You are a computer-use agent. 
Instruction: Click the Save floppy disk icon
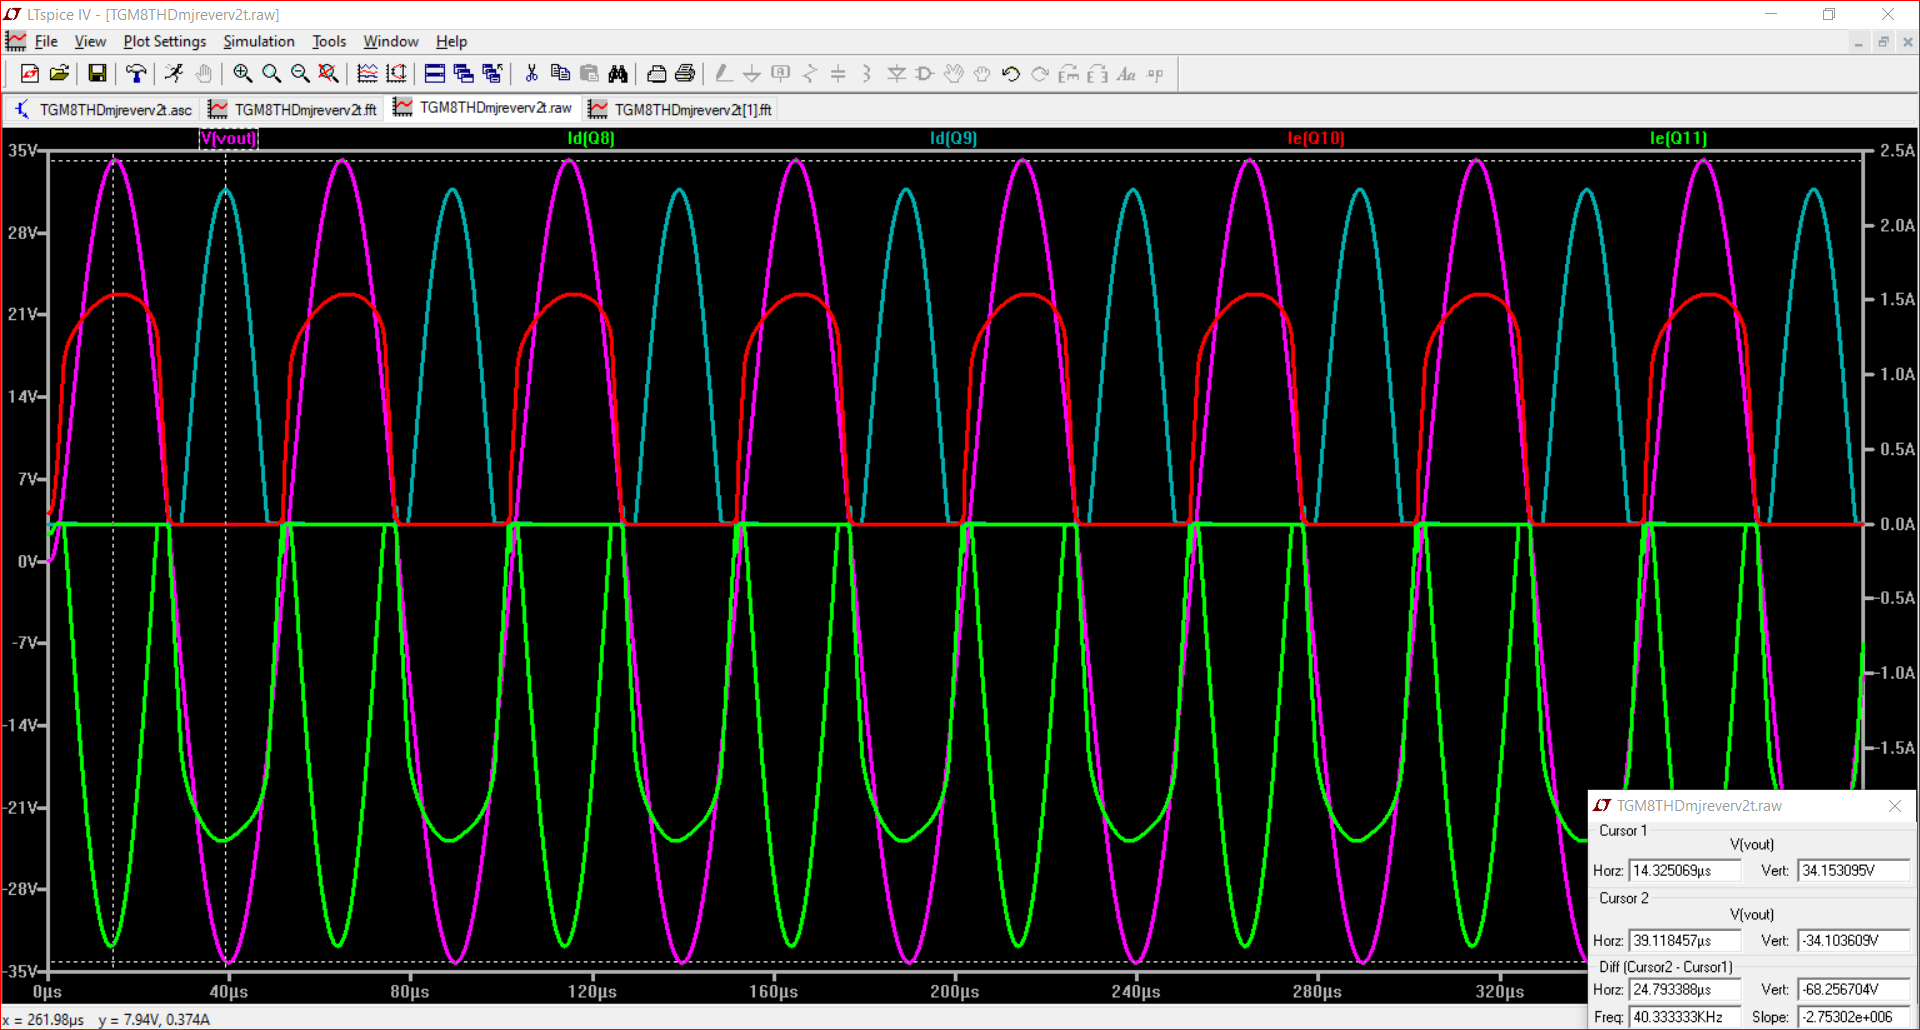pyautogui.click(x=97, y=74)
